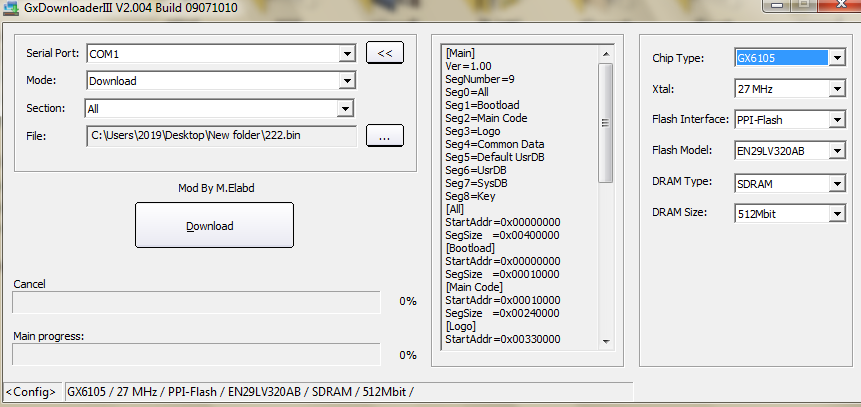Click the large Download button

(x=214, y=225)
